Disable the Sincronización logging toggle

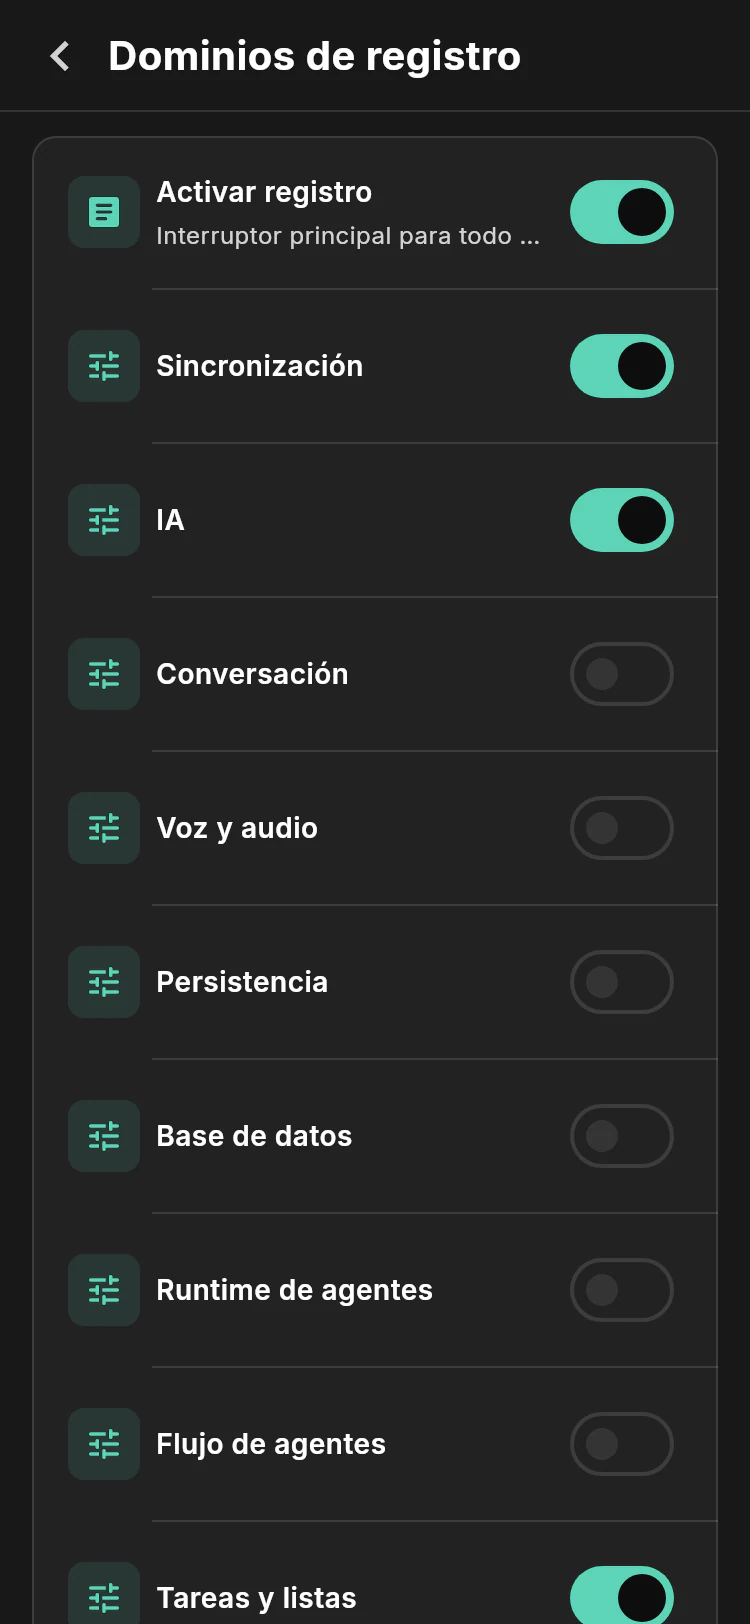(622, 366)
